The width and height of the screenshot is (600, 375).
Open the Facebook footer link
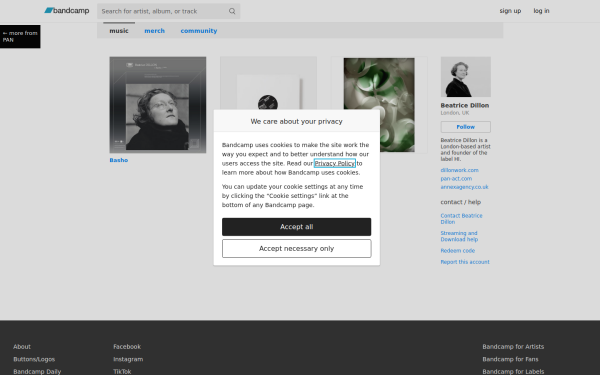[127, 347]
